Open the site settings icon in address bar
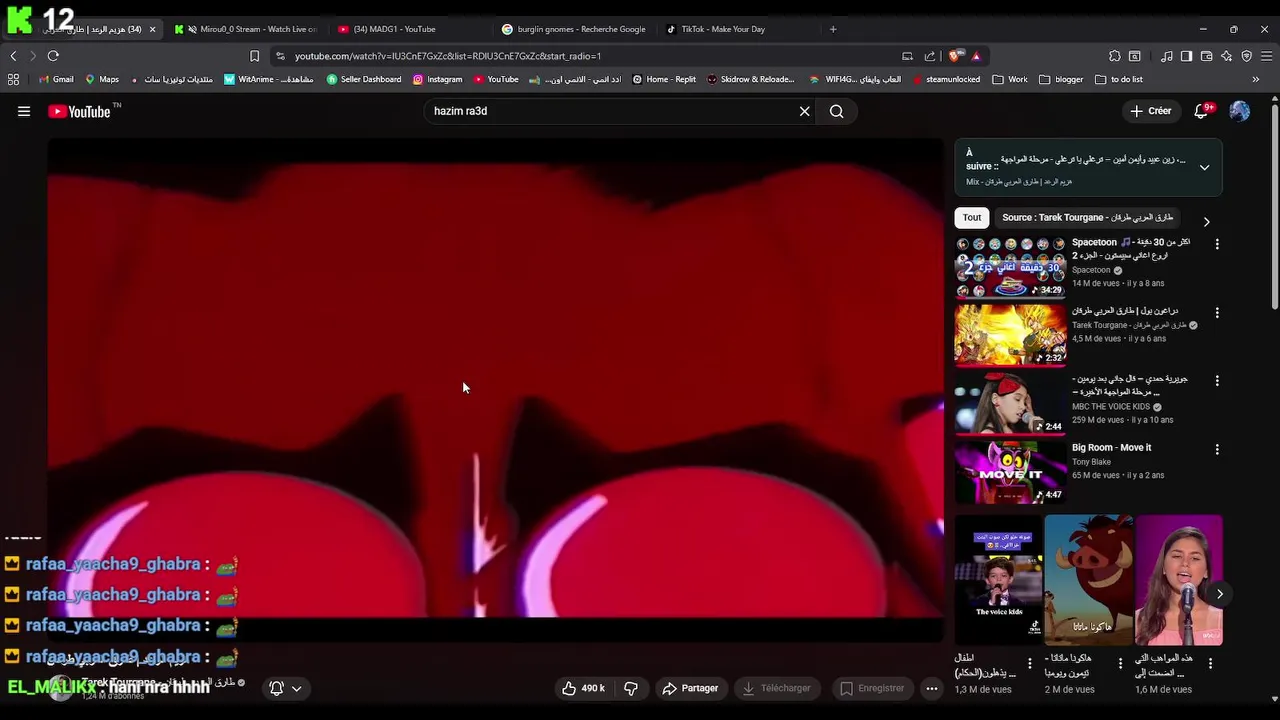This screenshot has width=1280, height=720. click(x=280, y=56)
